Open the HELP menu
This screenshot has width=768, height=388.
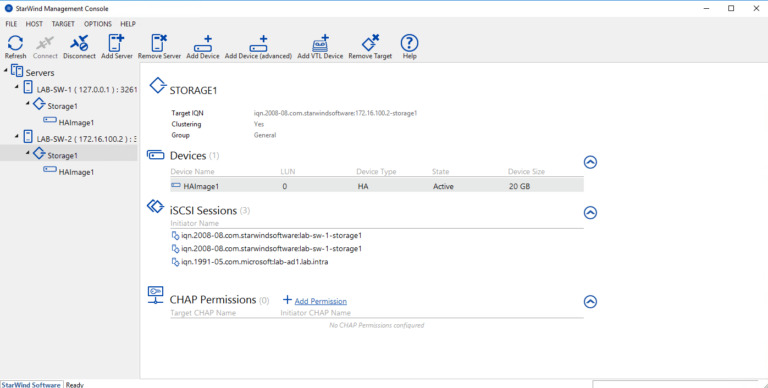[128, 24]
